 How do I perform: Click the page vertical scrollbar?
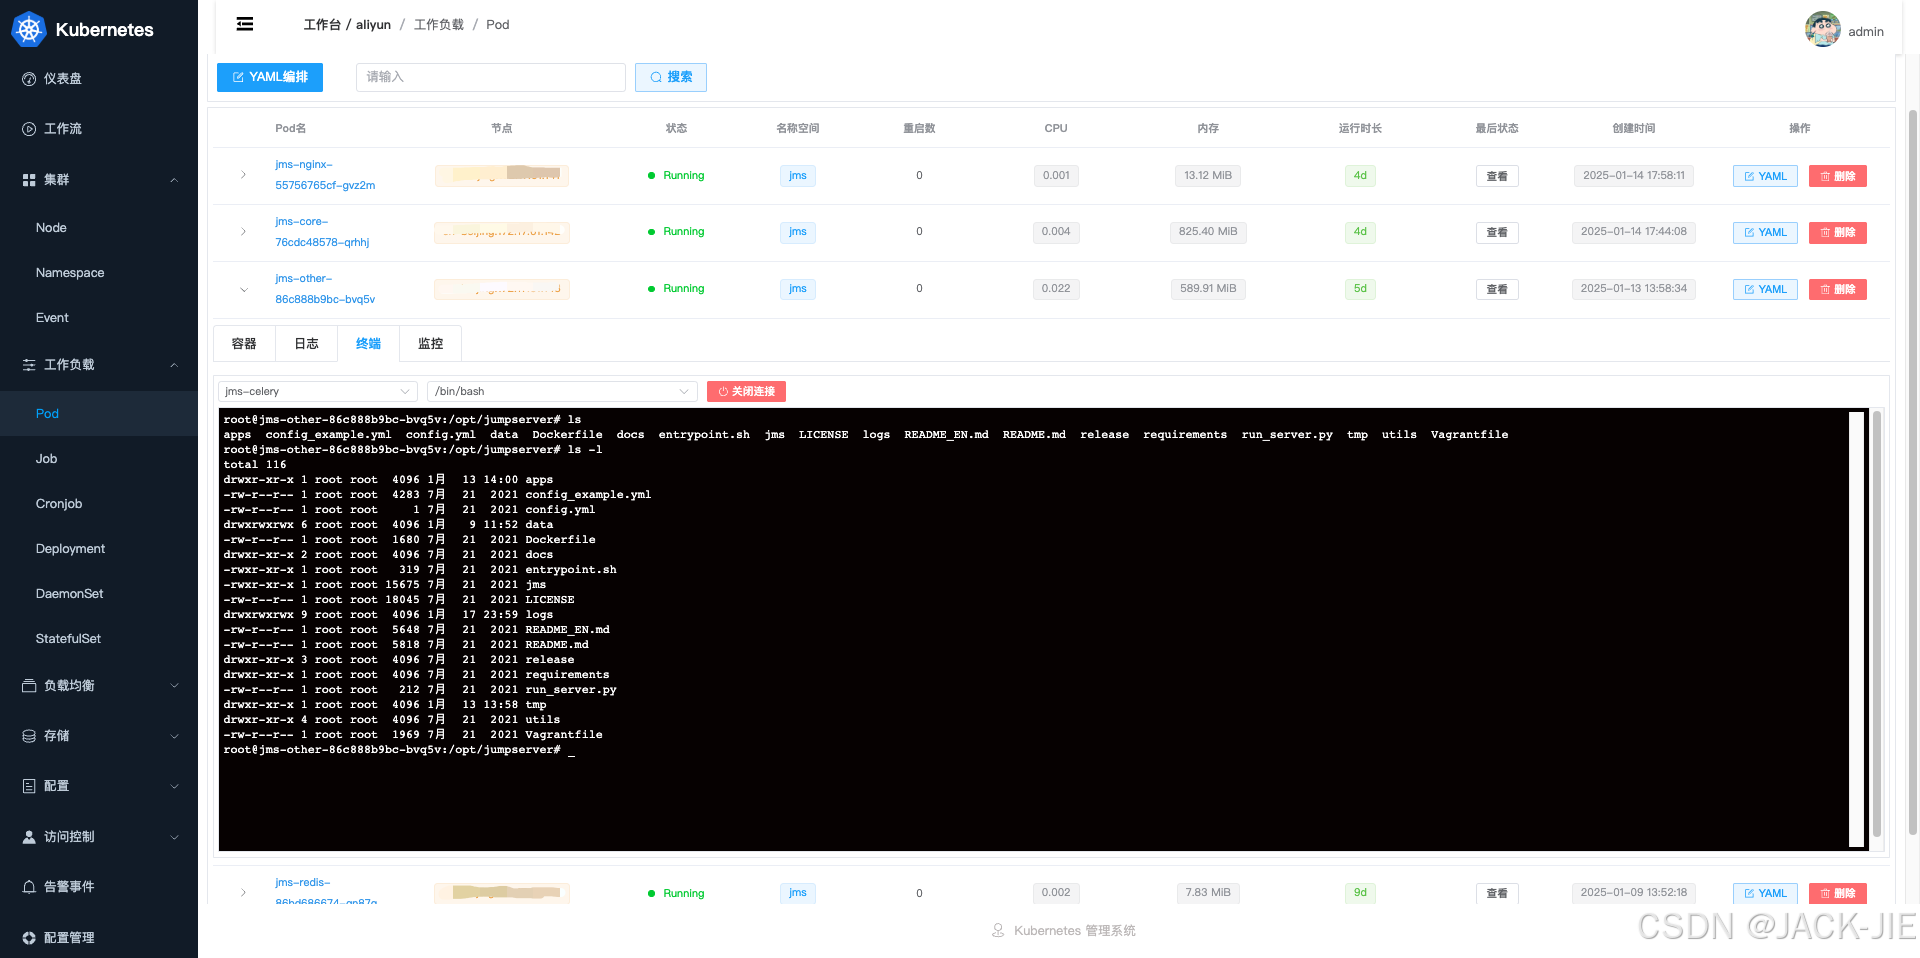tap(1912, 470)
